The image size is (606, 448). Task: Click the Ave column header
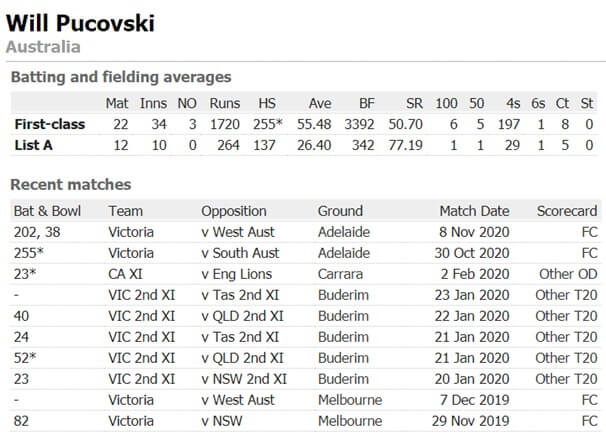point(319,103)
